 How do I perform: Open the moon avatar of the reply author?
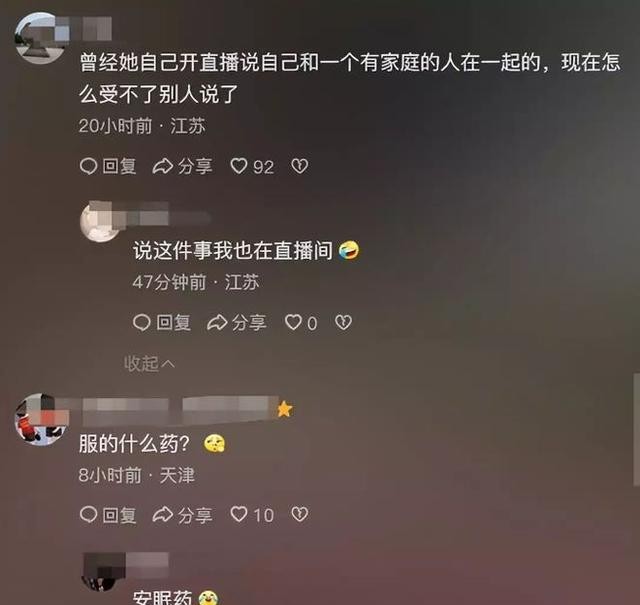[x=100, y=222]
